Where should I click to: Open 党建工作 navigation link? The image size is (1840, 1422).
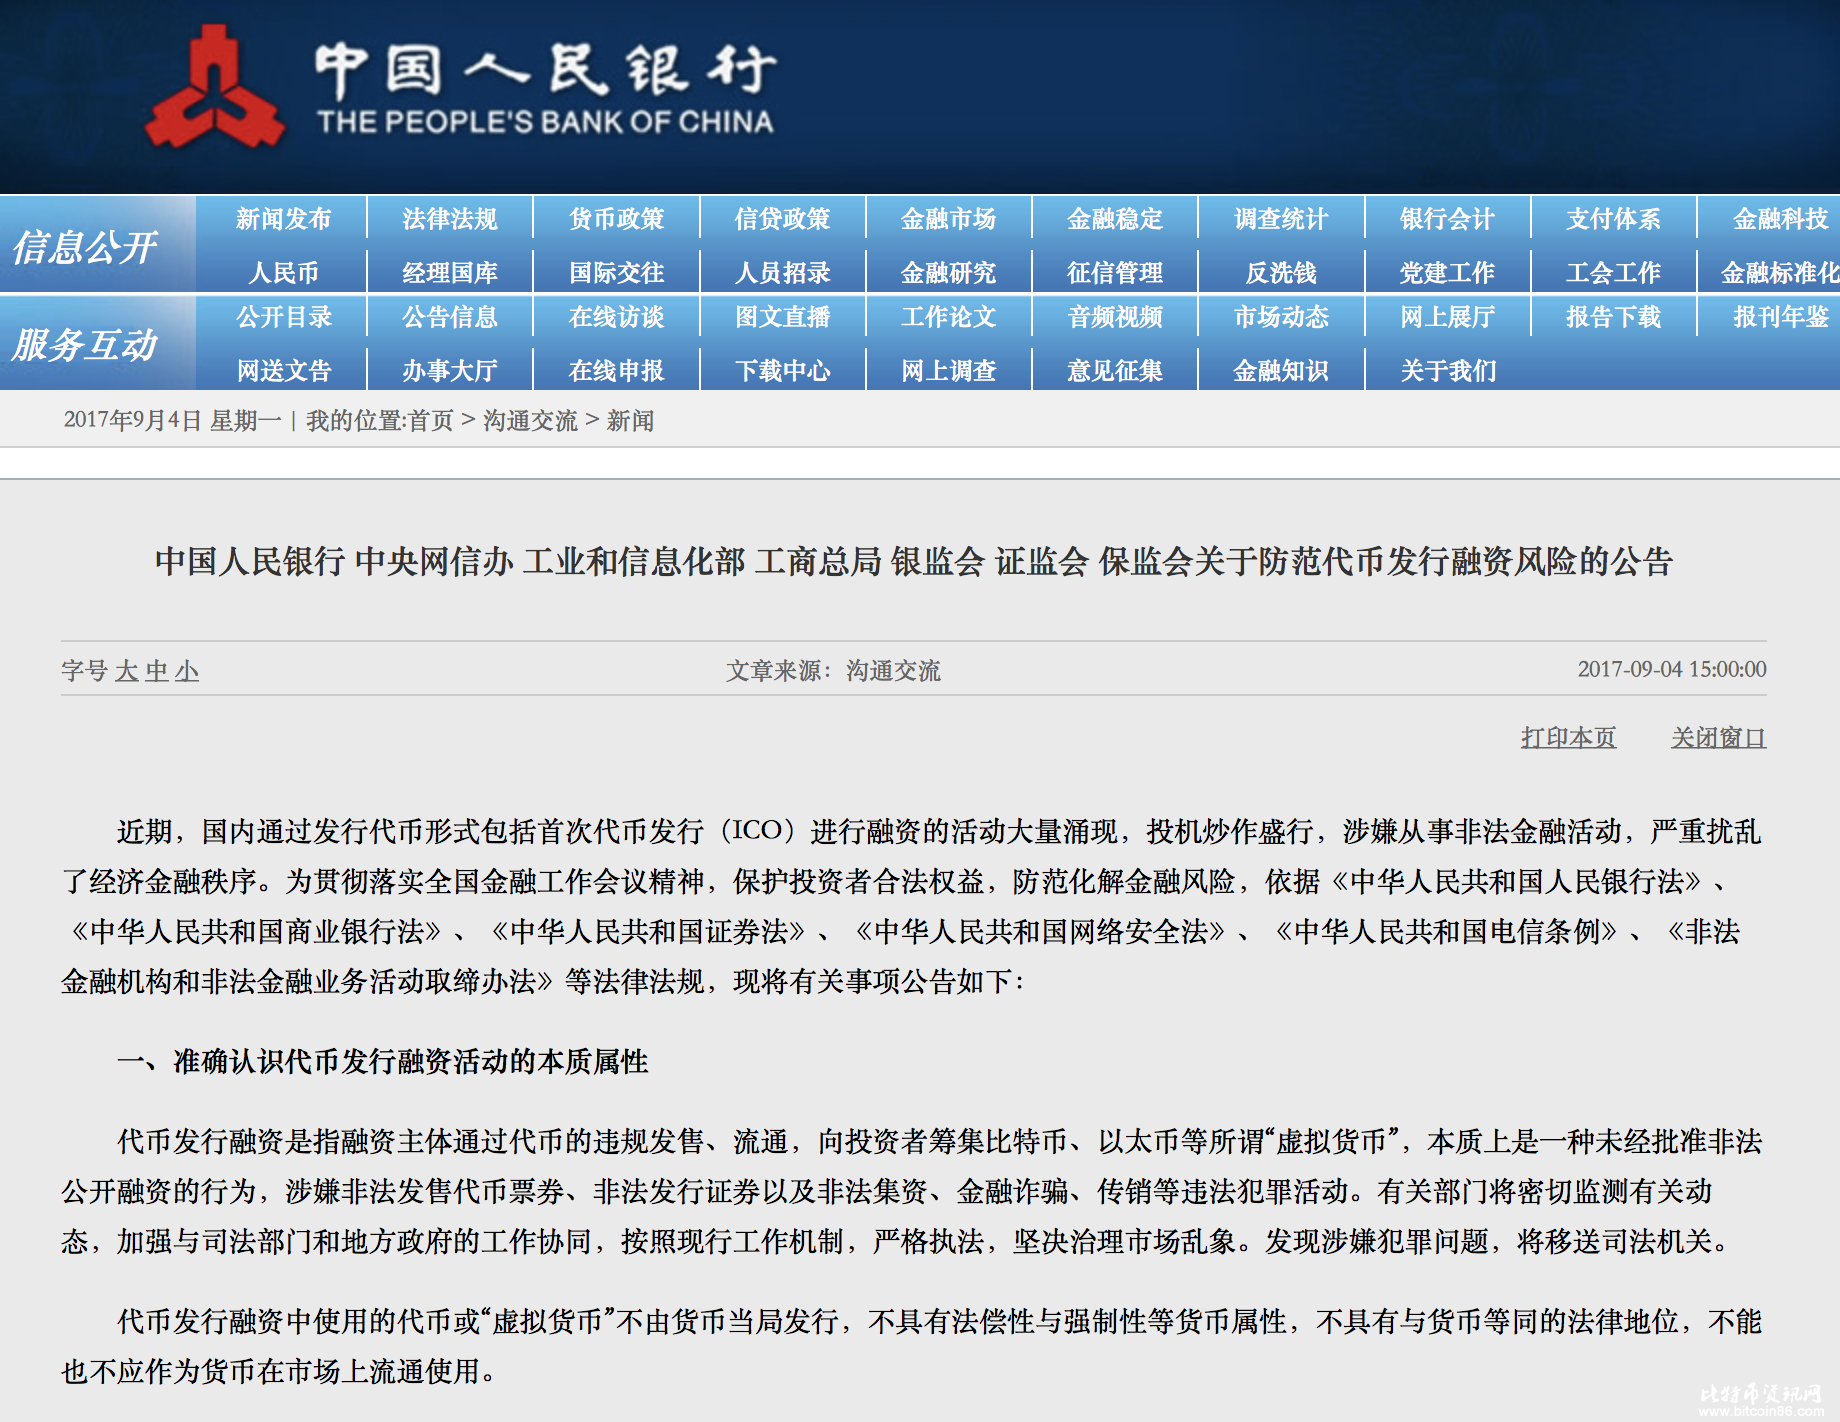pos(1447,272)
